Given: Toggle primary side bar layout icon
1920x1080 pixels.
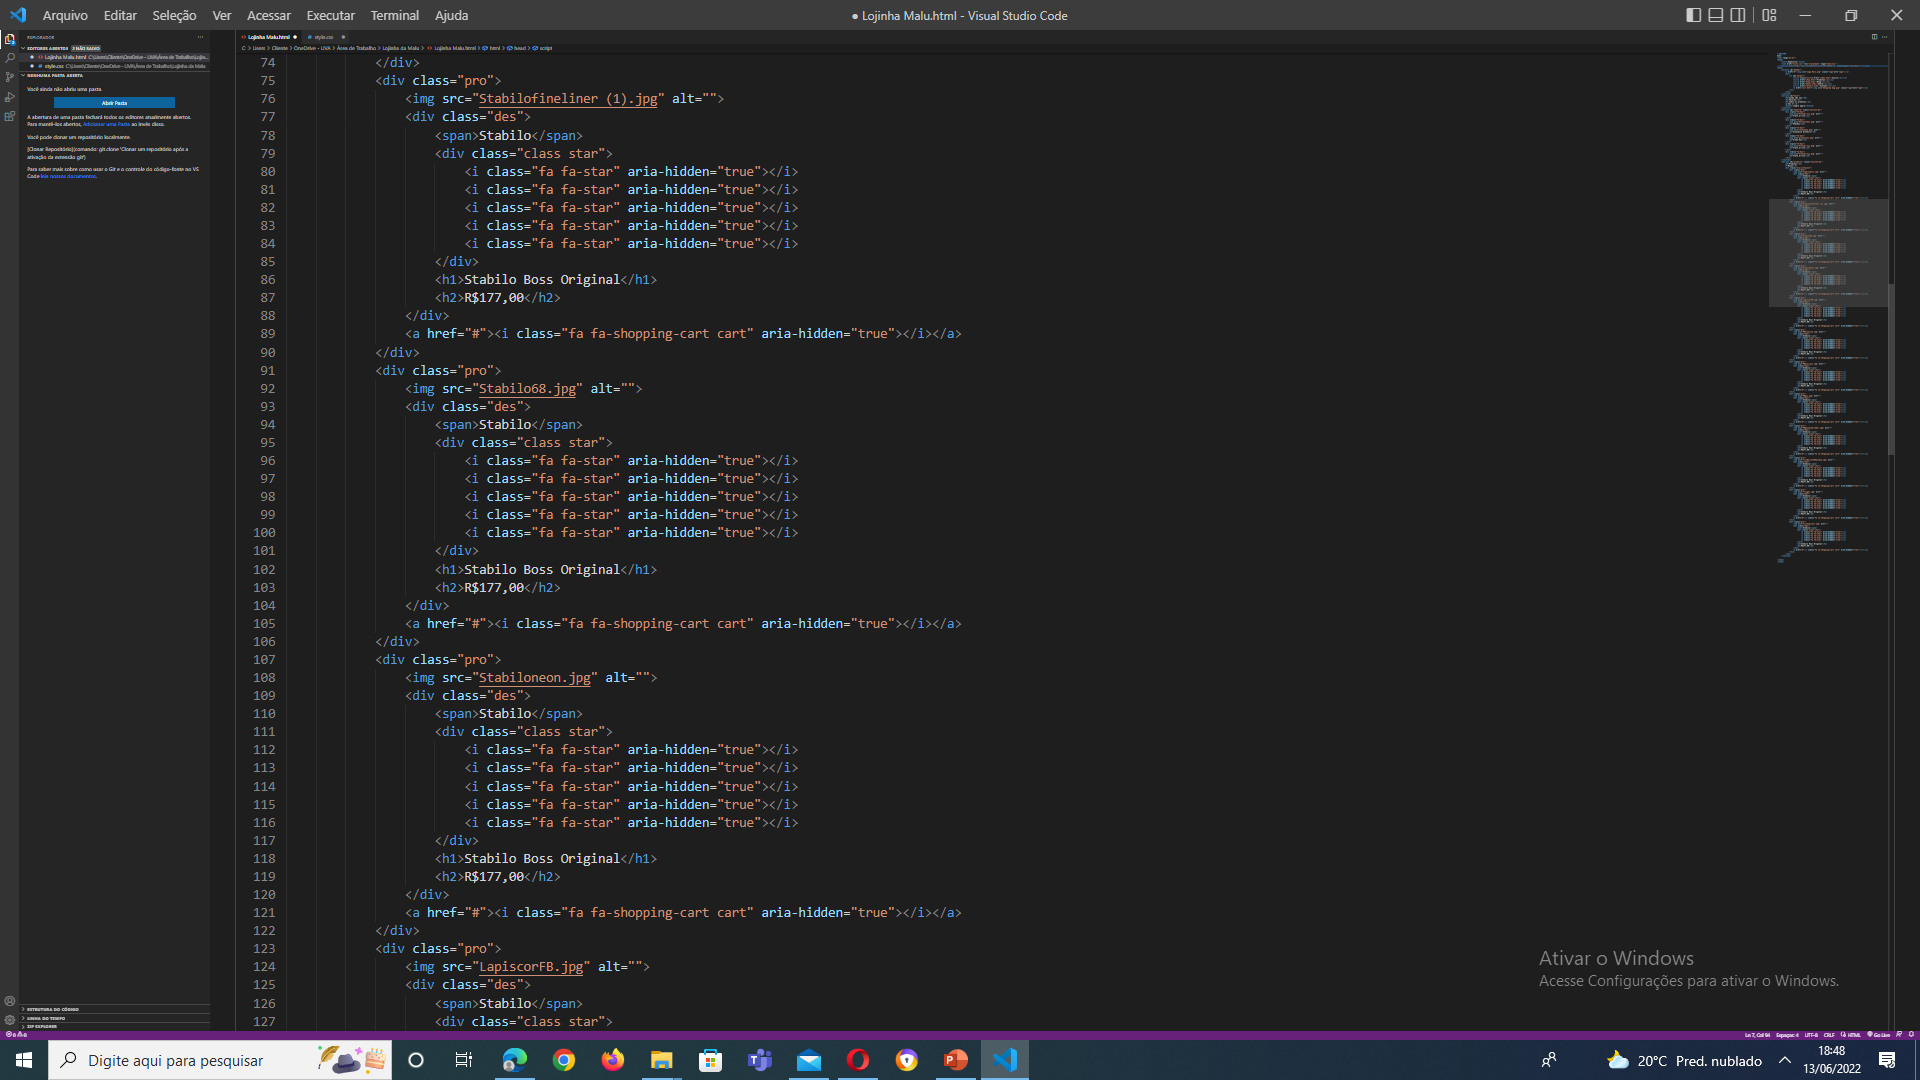Looking at the screenshot, I should pyautogui.click(x=1693, y=15).
